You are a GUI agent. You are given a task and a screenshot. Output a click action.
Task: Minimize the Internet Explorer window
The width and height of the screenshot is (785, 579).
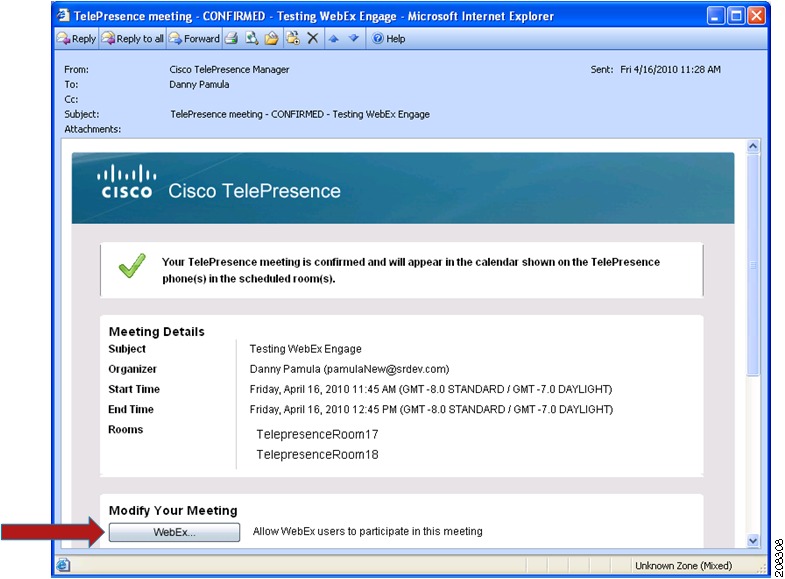click(716, 16)
